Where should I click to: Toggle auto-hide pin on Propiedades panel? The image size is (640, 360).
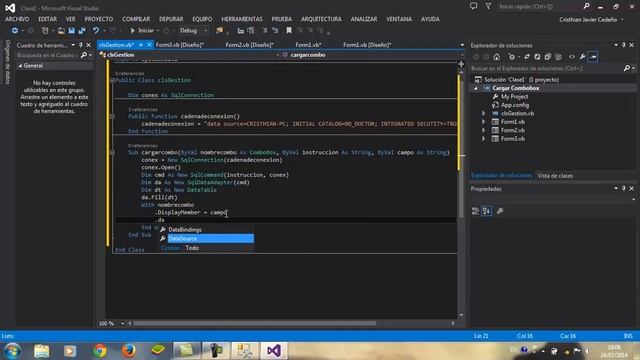coord(624,189)
